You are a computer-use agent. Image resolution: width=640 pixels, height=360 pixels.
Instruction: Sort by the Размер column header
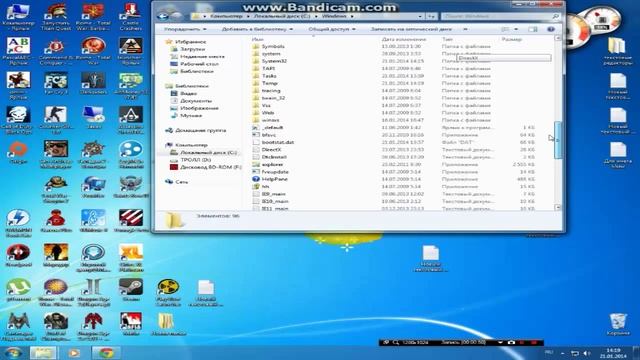pyautogui.click(x=512, y=40)
